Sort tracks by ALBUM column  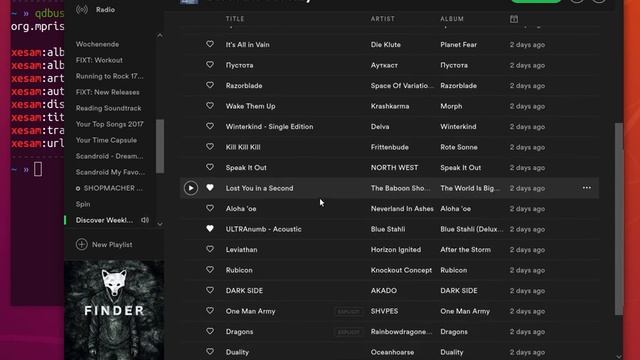click(452, 19)
